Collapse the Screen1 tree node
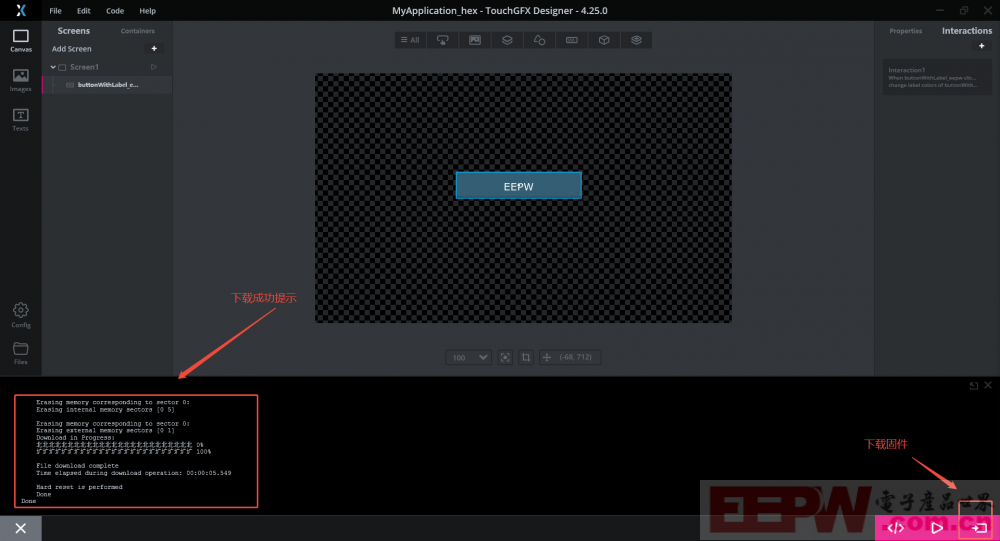Viewport: 1000px width, 541px height. click(53, 67)
